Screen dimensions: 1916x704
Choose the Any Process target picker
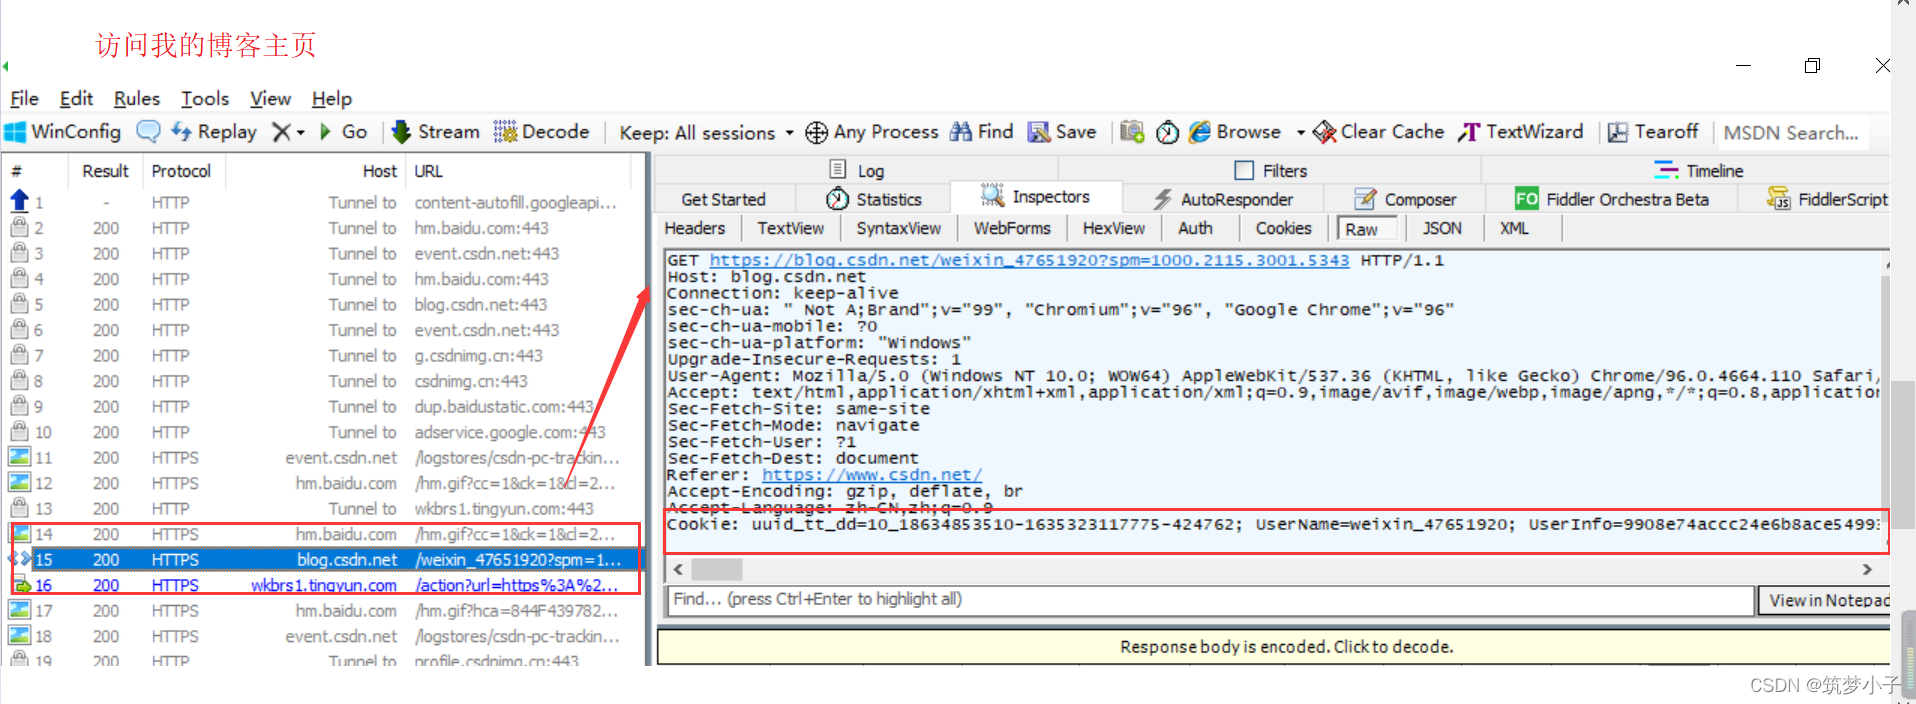pyautogui.click(x=872, y=132)
